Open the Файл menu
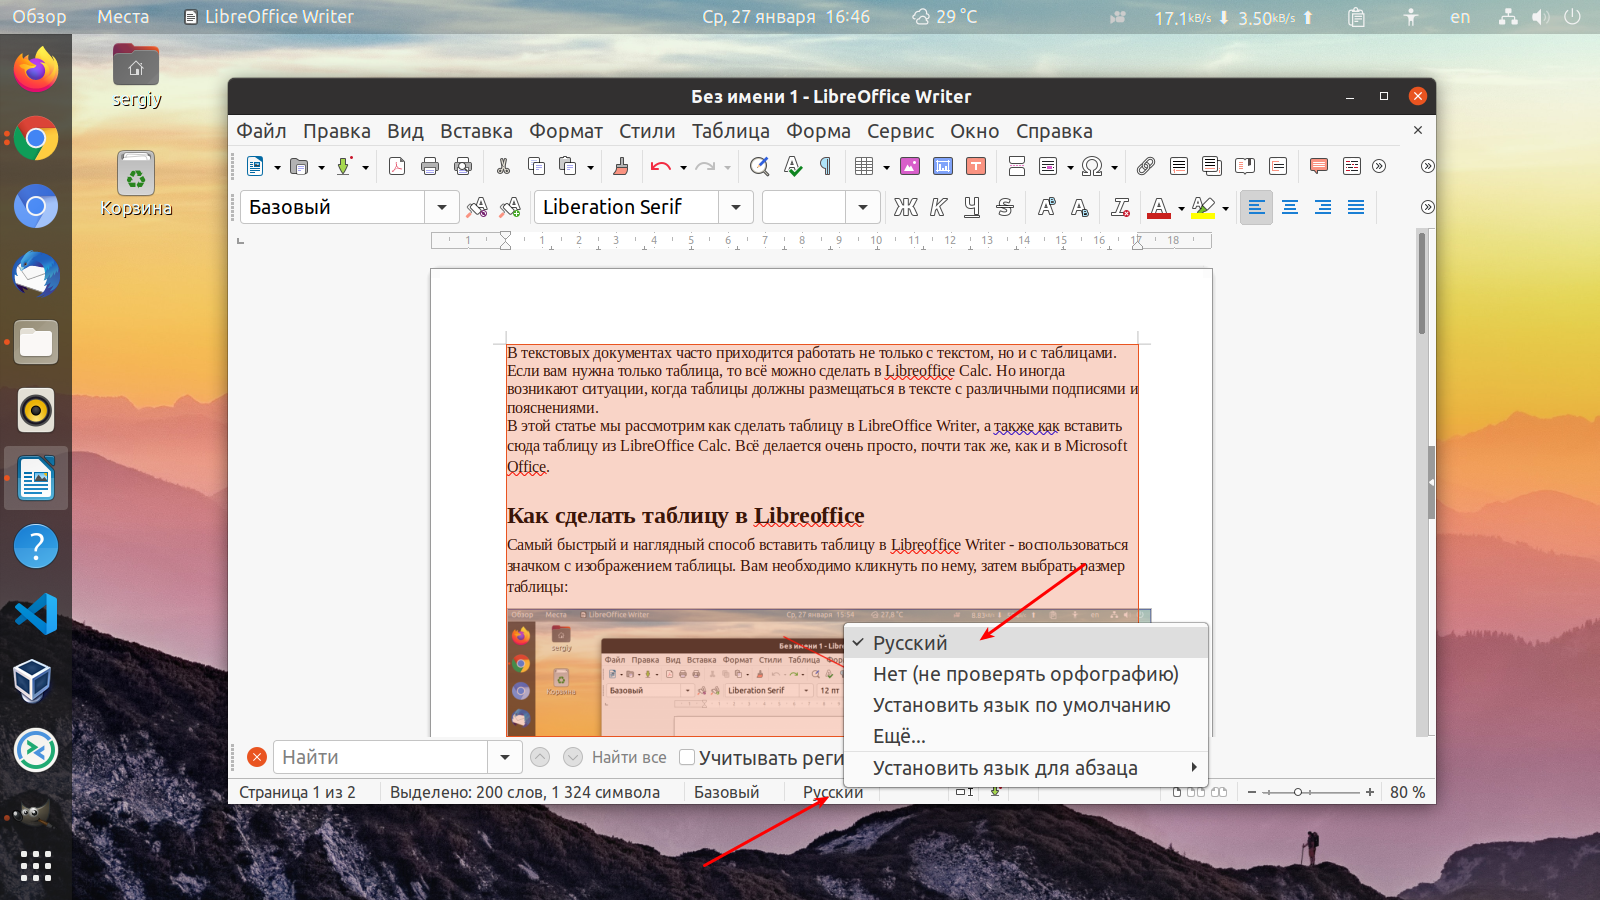The image size is (1600, 900). coord(261,131)
